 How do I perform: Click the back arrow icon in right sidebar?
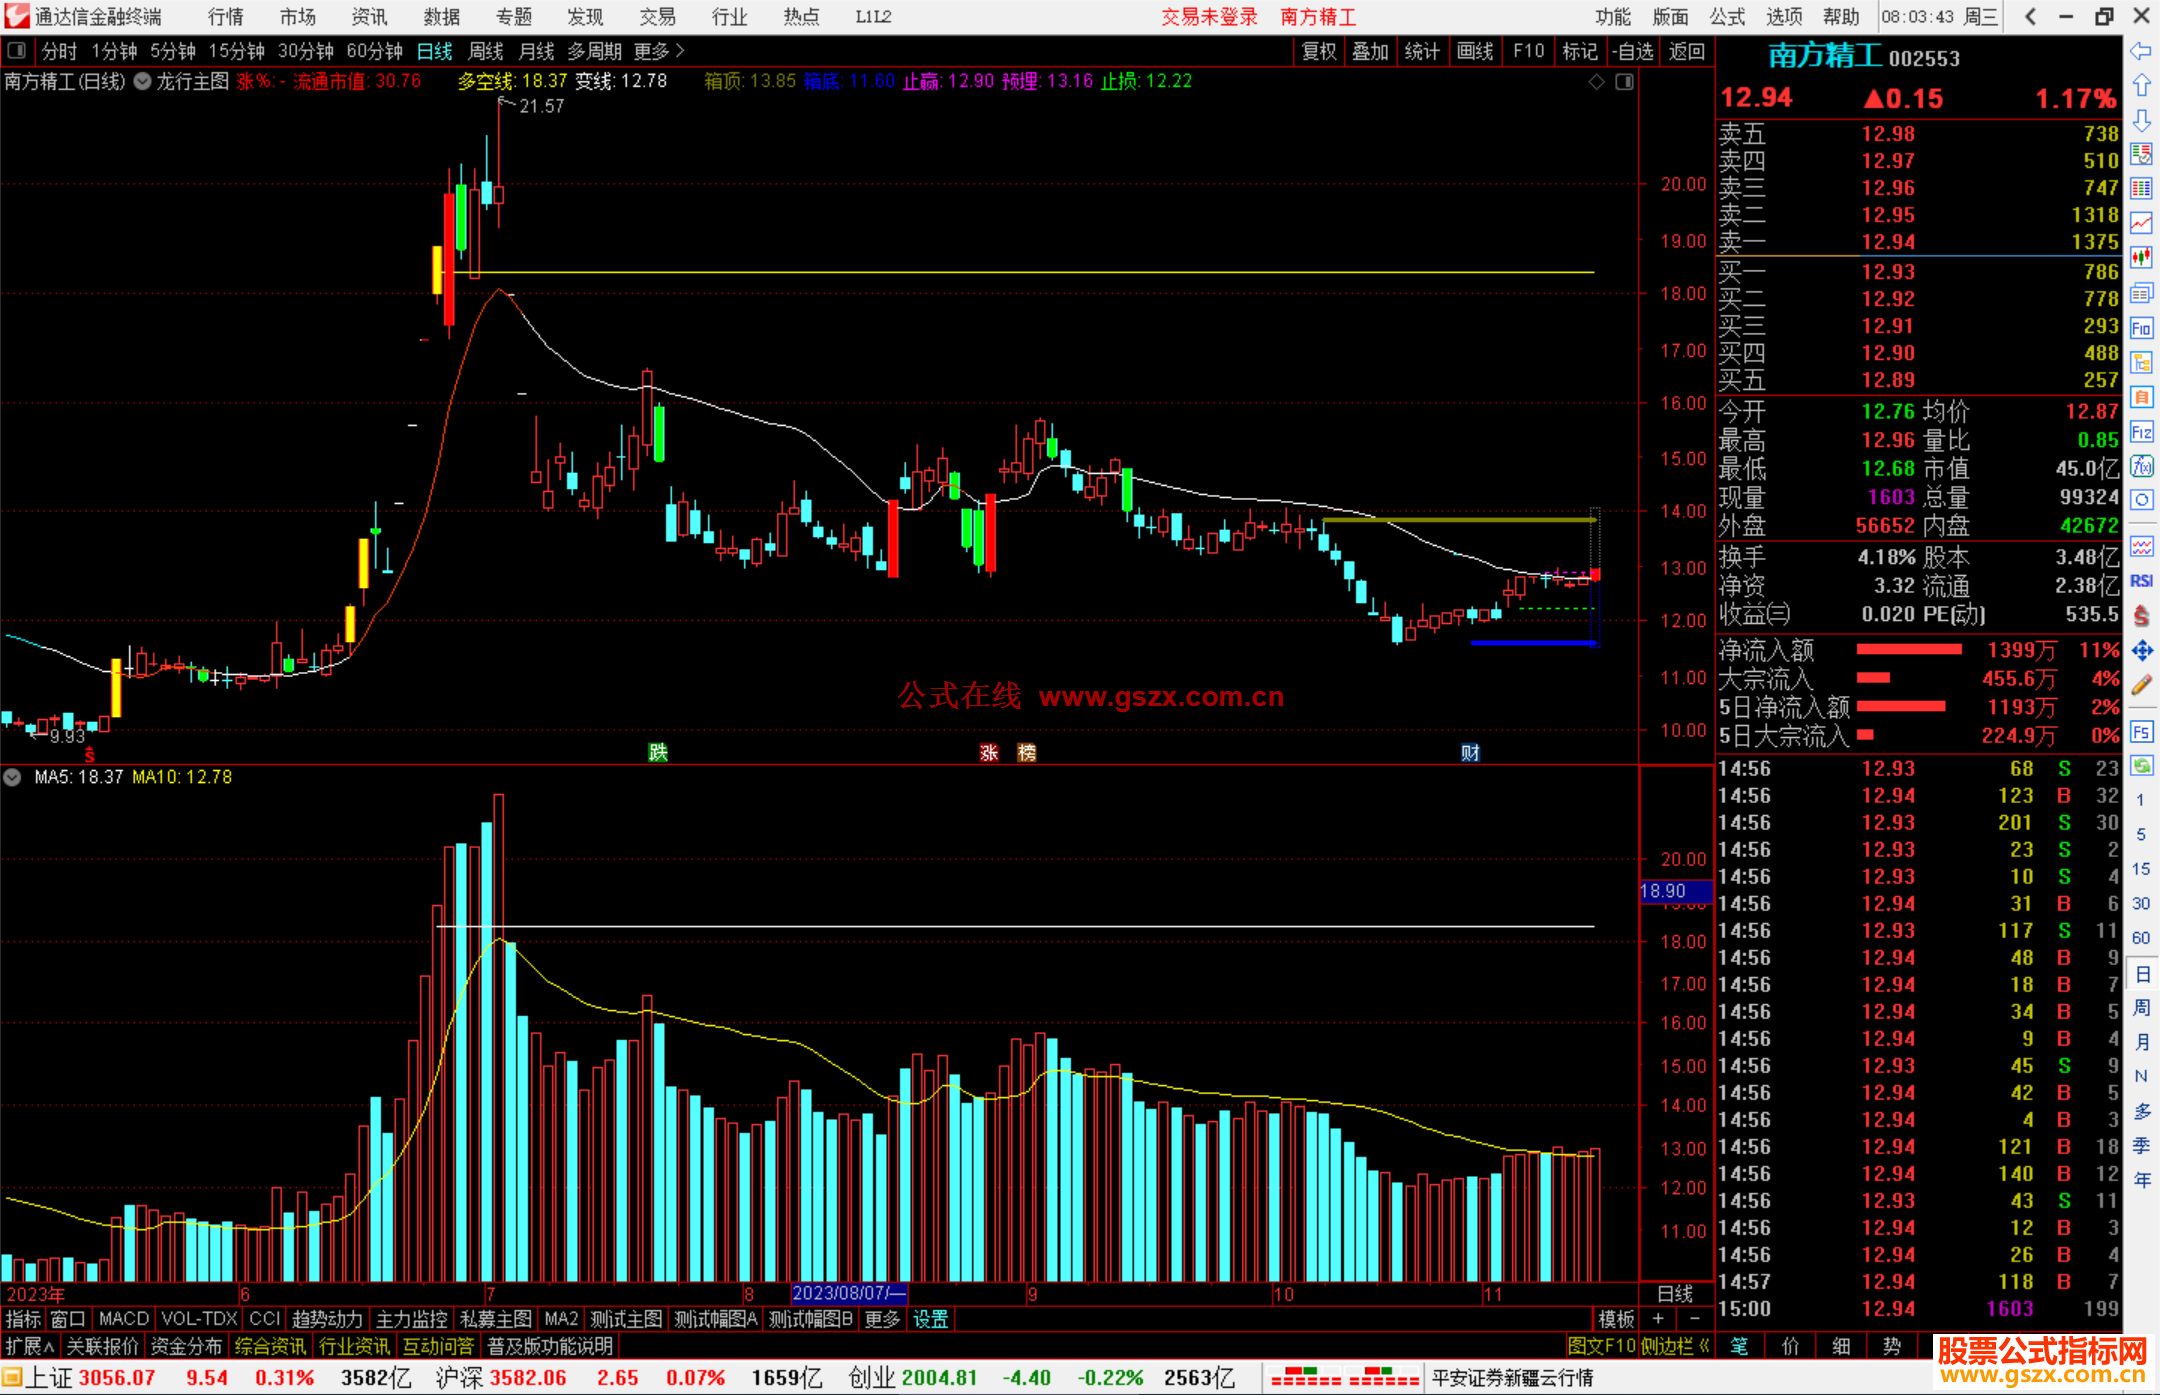2141,51
